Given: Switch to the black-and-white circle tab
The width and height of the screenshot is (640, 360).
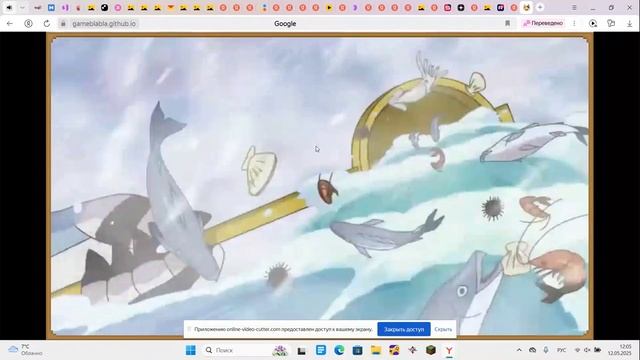Looking at the screenshot, I should [x=104, y=7].
